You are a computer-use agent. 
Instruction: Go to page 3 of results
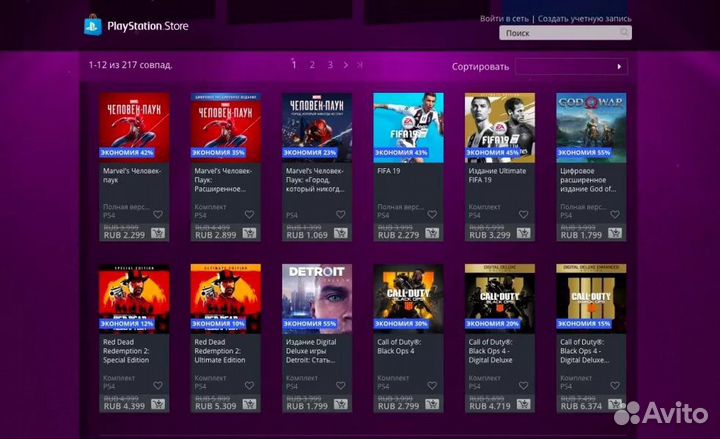click(330, 65)
